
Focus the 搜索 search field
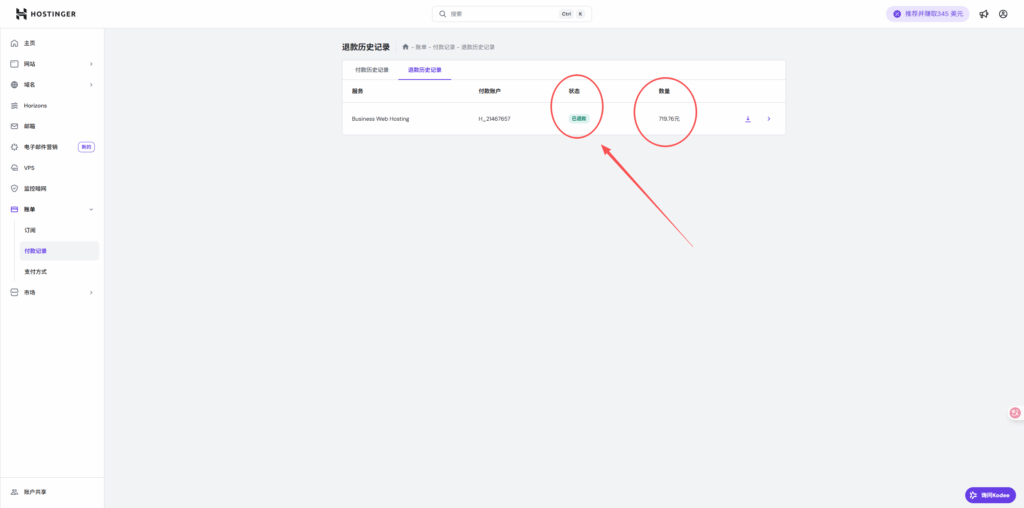(x=512, y=14)
